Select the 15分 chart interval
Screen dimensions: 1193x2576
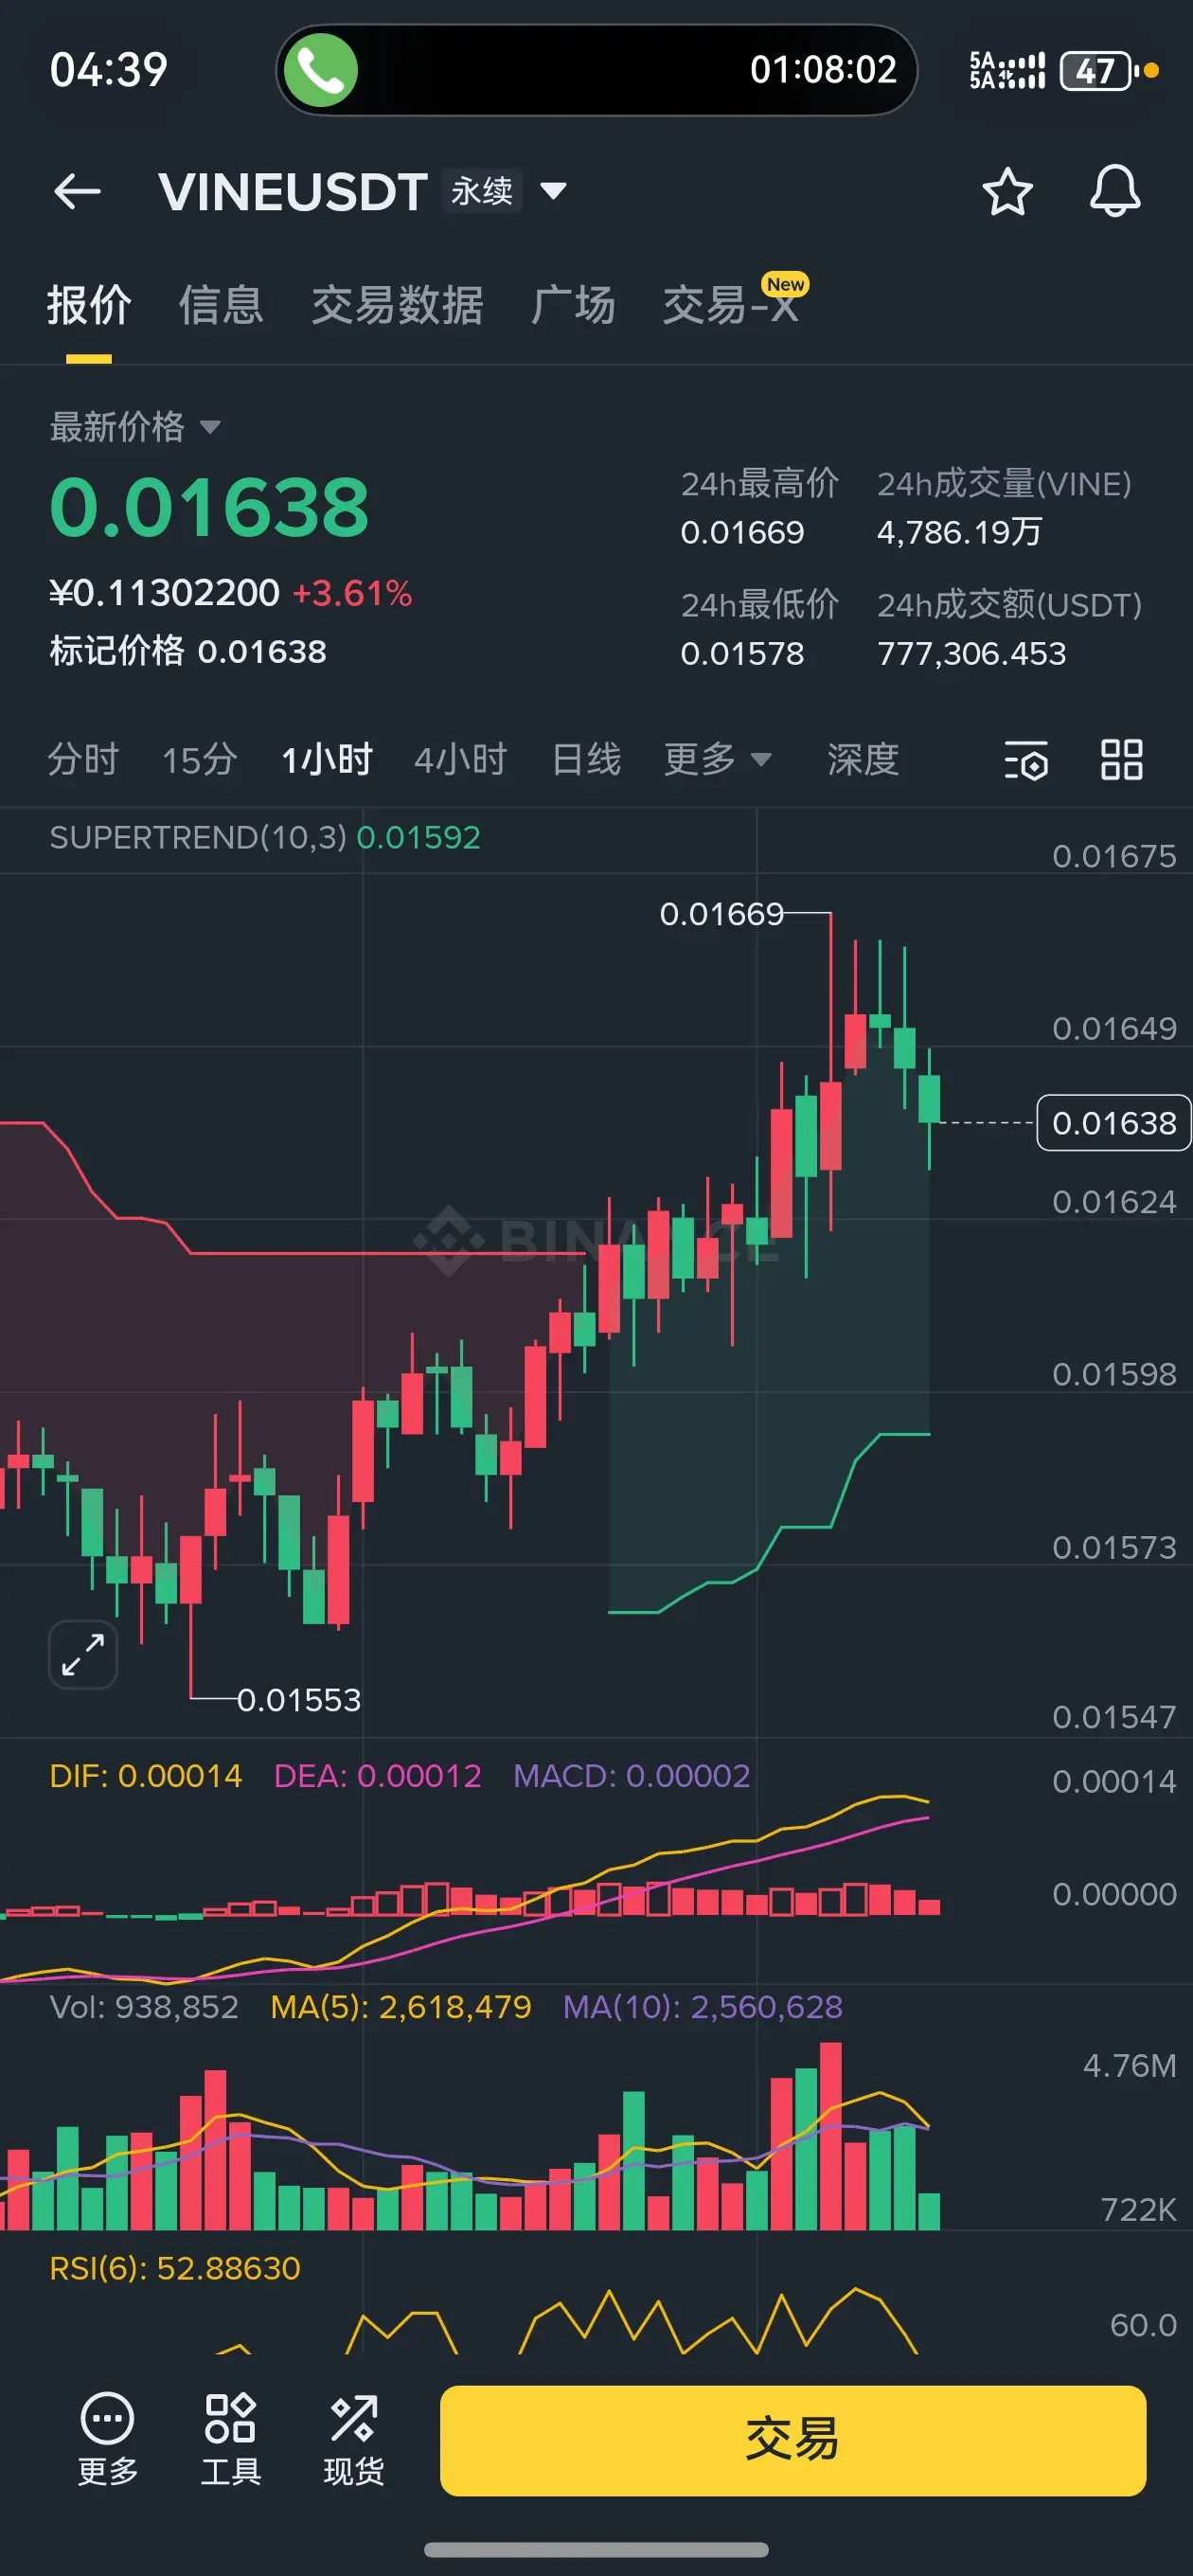(x=200, y=759)
